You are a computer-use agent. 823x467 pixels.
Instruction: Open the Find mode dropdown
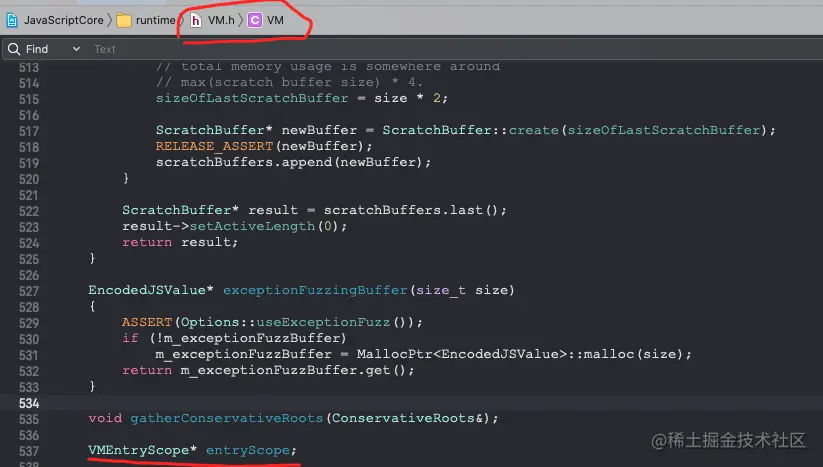click(x=76, y=49)
